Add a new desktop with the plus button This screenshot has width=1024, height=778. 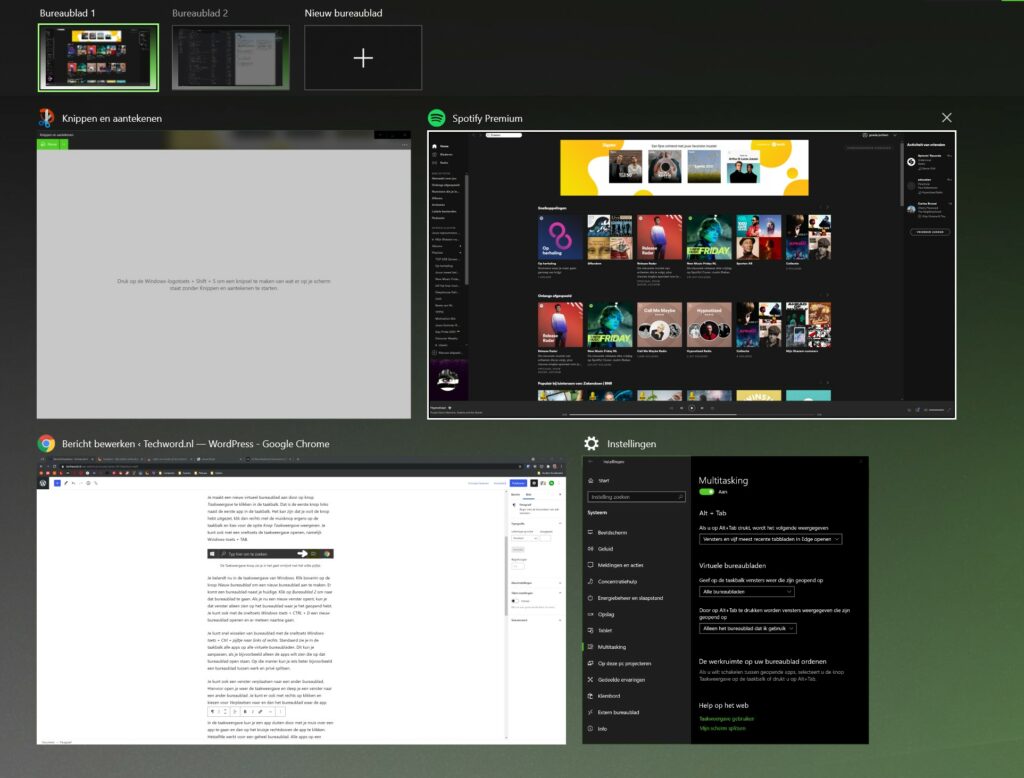coord(363,57)
